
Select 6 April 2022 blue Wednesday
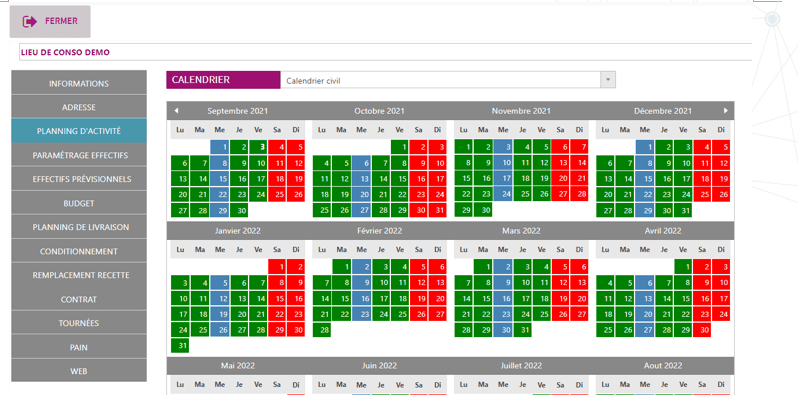[644, 283]
